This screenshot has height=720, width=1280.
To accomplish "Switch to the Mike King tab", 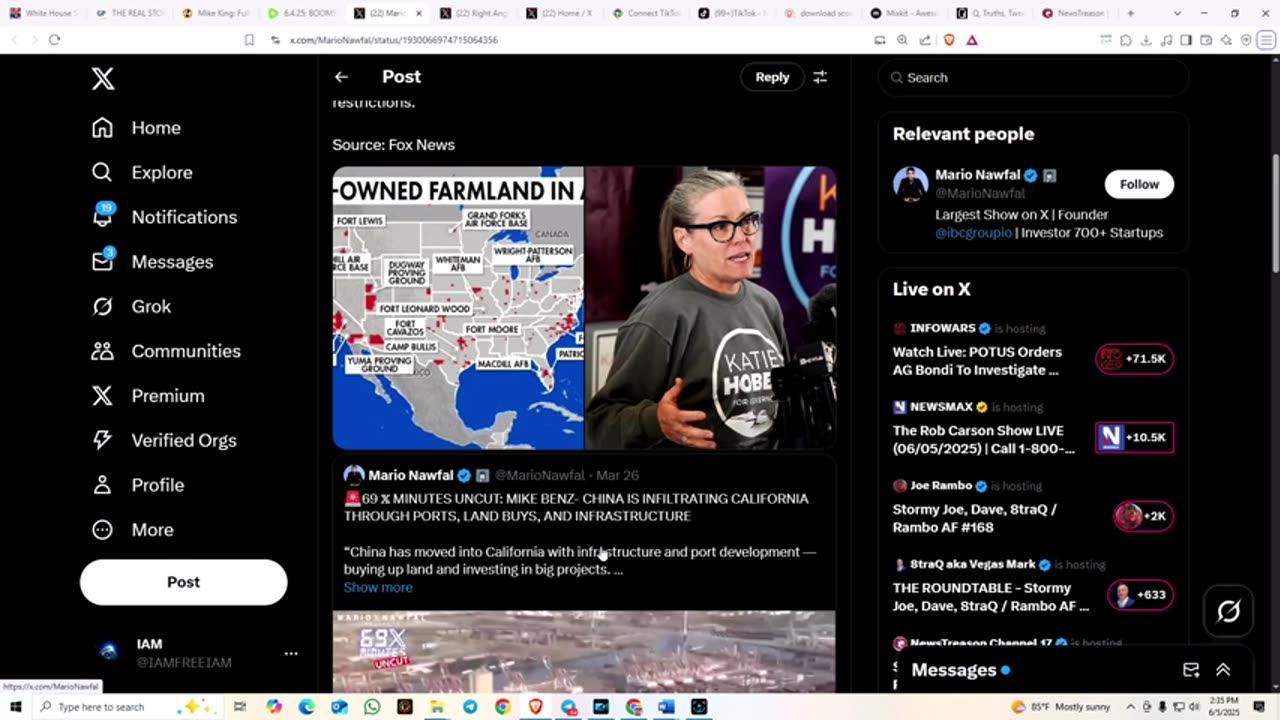I will point(217,13).
